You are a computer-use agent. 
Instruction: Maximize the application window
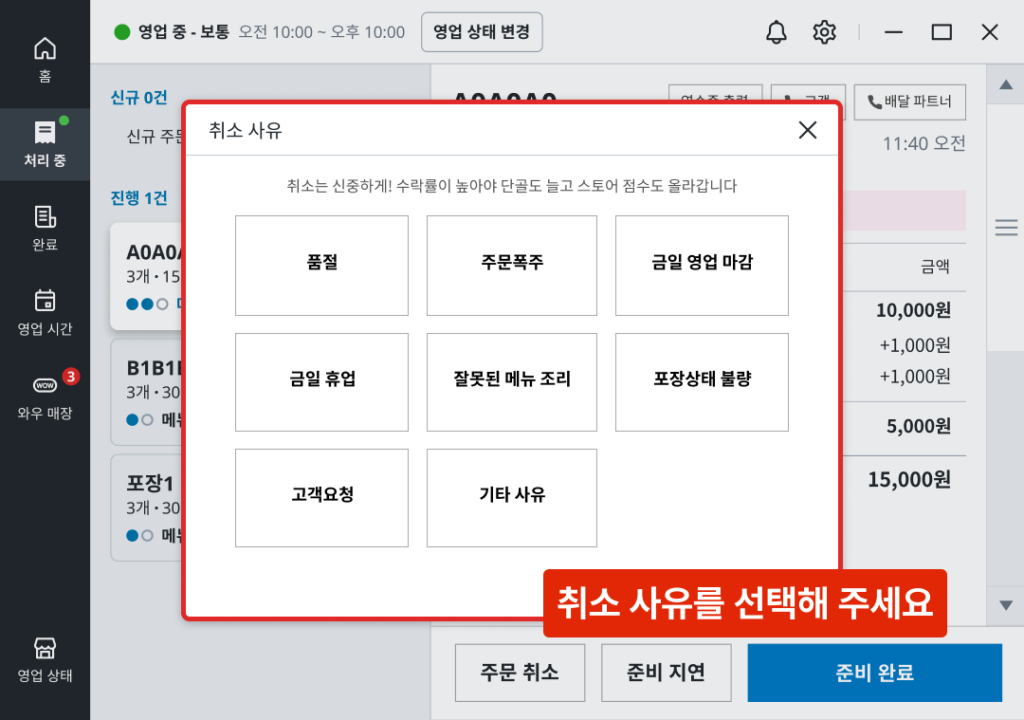(x=941, y=32)
